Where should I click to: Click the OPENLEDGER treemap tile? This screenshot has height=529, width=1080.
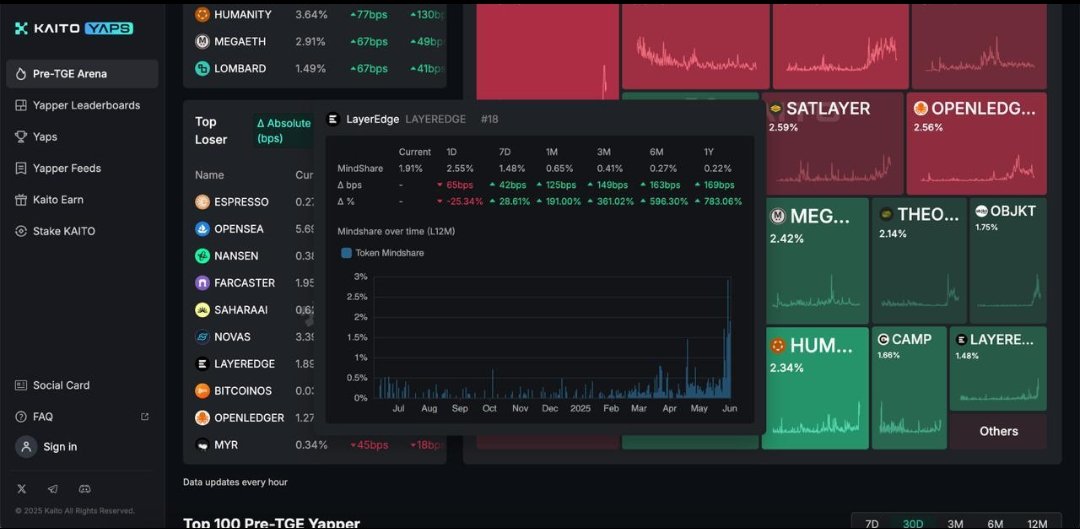click(x=977, y=144)
